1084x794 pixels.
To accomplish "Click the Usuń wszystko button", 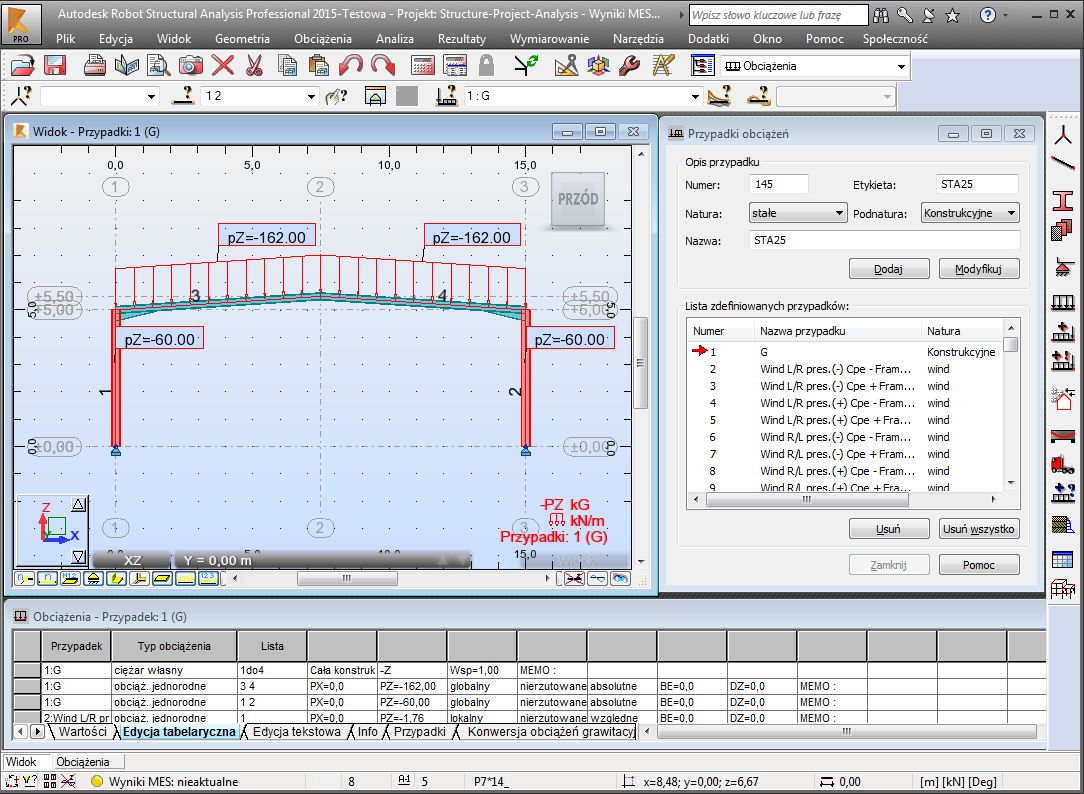I will click(x=978, y=529).
